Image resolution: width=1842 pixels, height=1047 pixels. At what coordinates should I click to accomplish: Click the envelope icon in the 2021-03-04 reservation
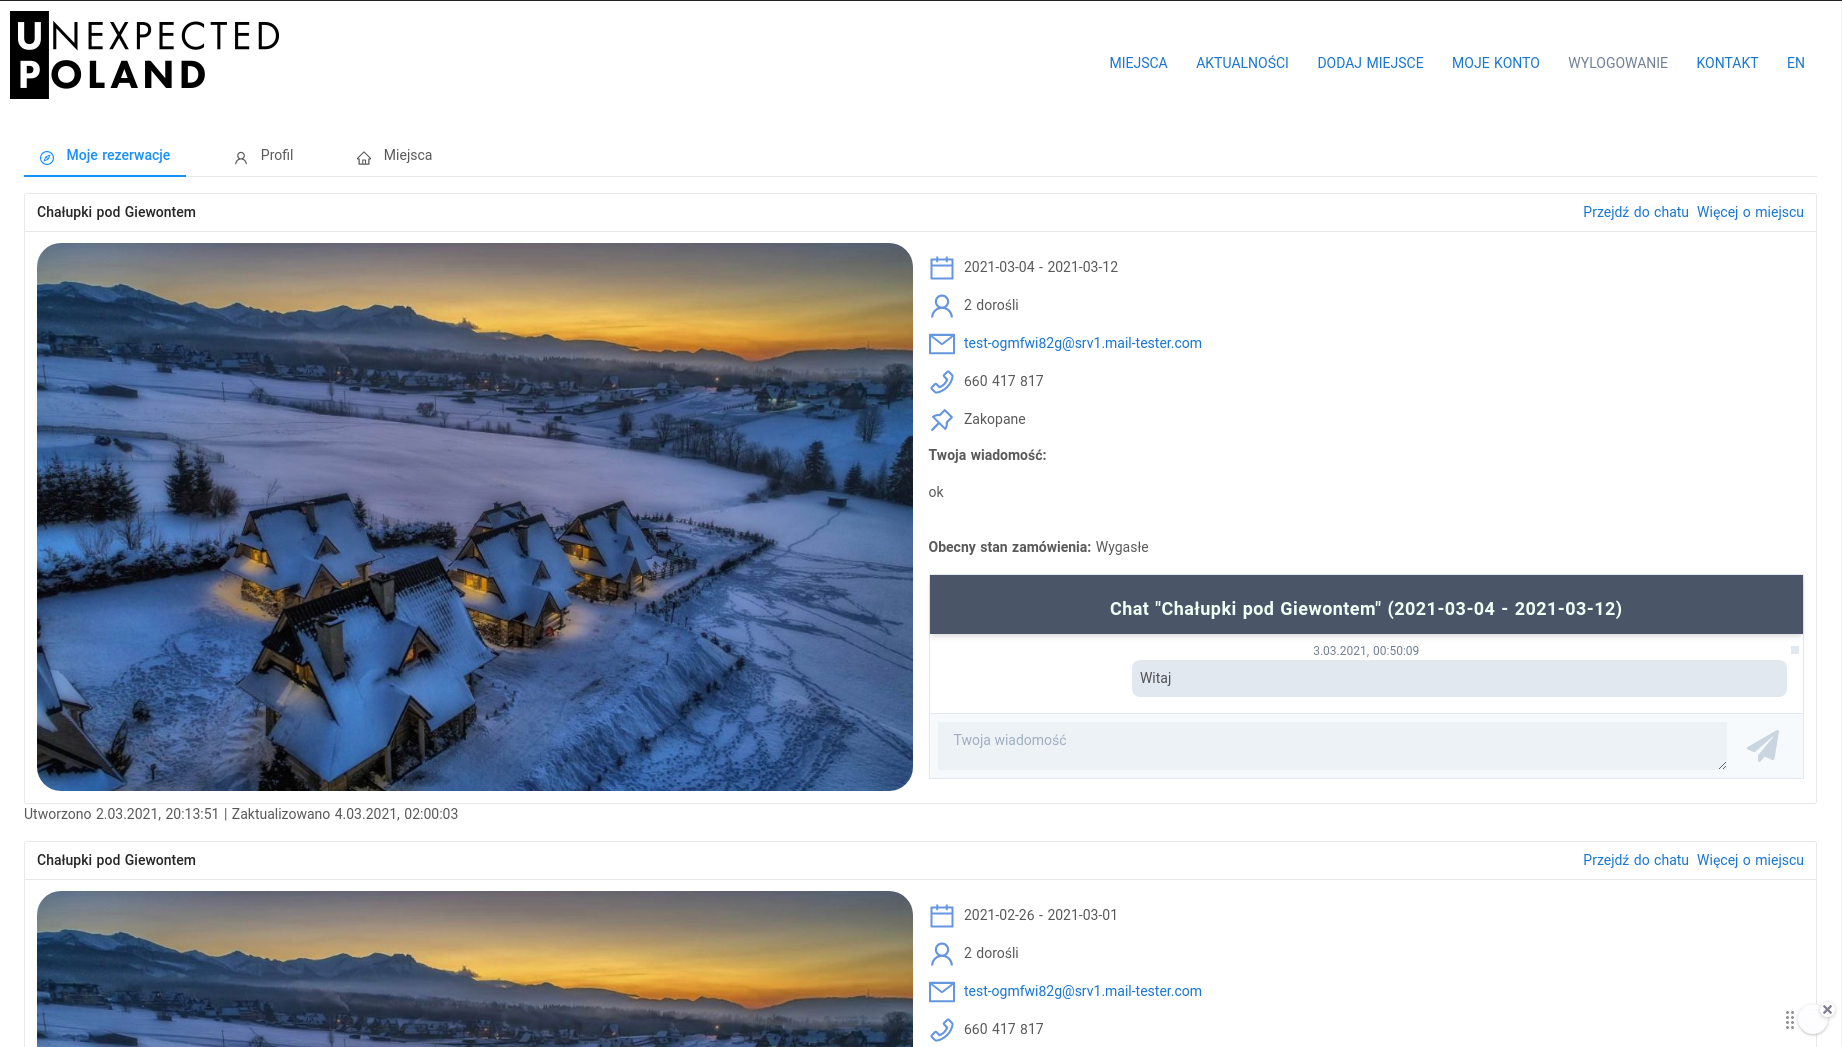pos(942,343)
